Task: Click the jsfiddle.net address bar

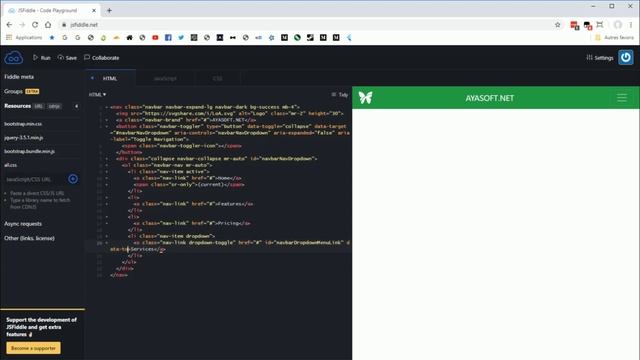Action: tap(306, 25)
